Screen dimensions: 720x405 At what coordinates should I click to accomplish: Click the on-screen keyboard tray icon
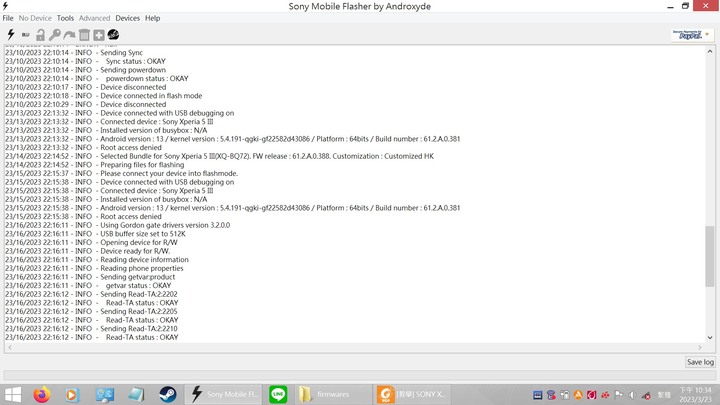coord(538,395)
